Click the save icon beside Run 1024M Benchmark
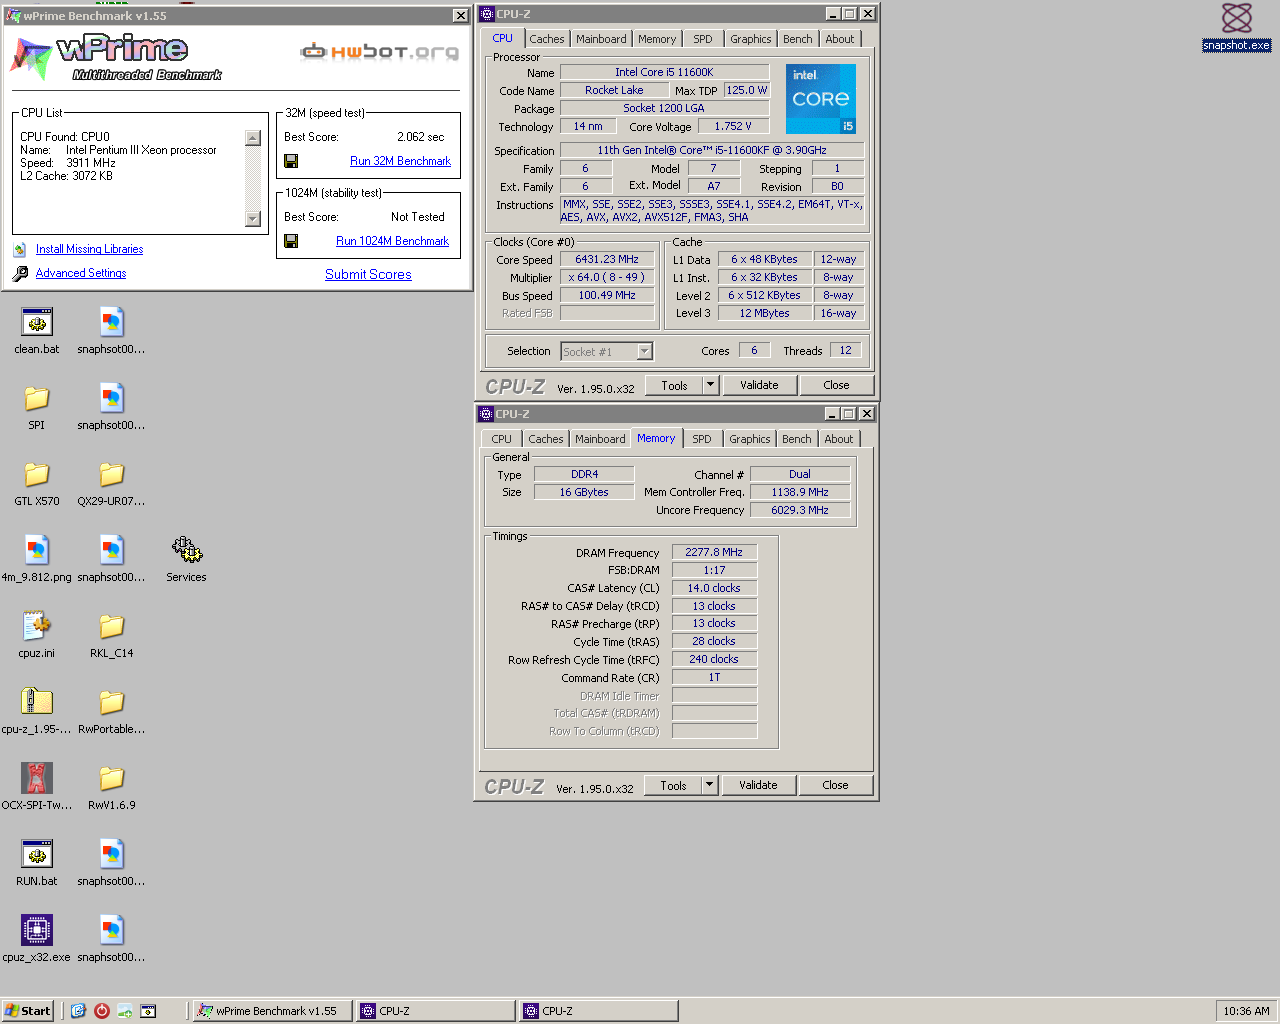 [x=291, y=241]
